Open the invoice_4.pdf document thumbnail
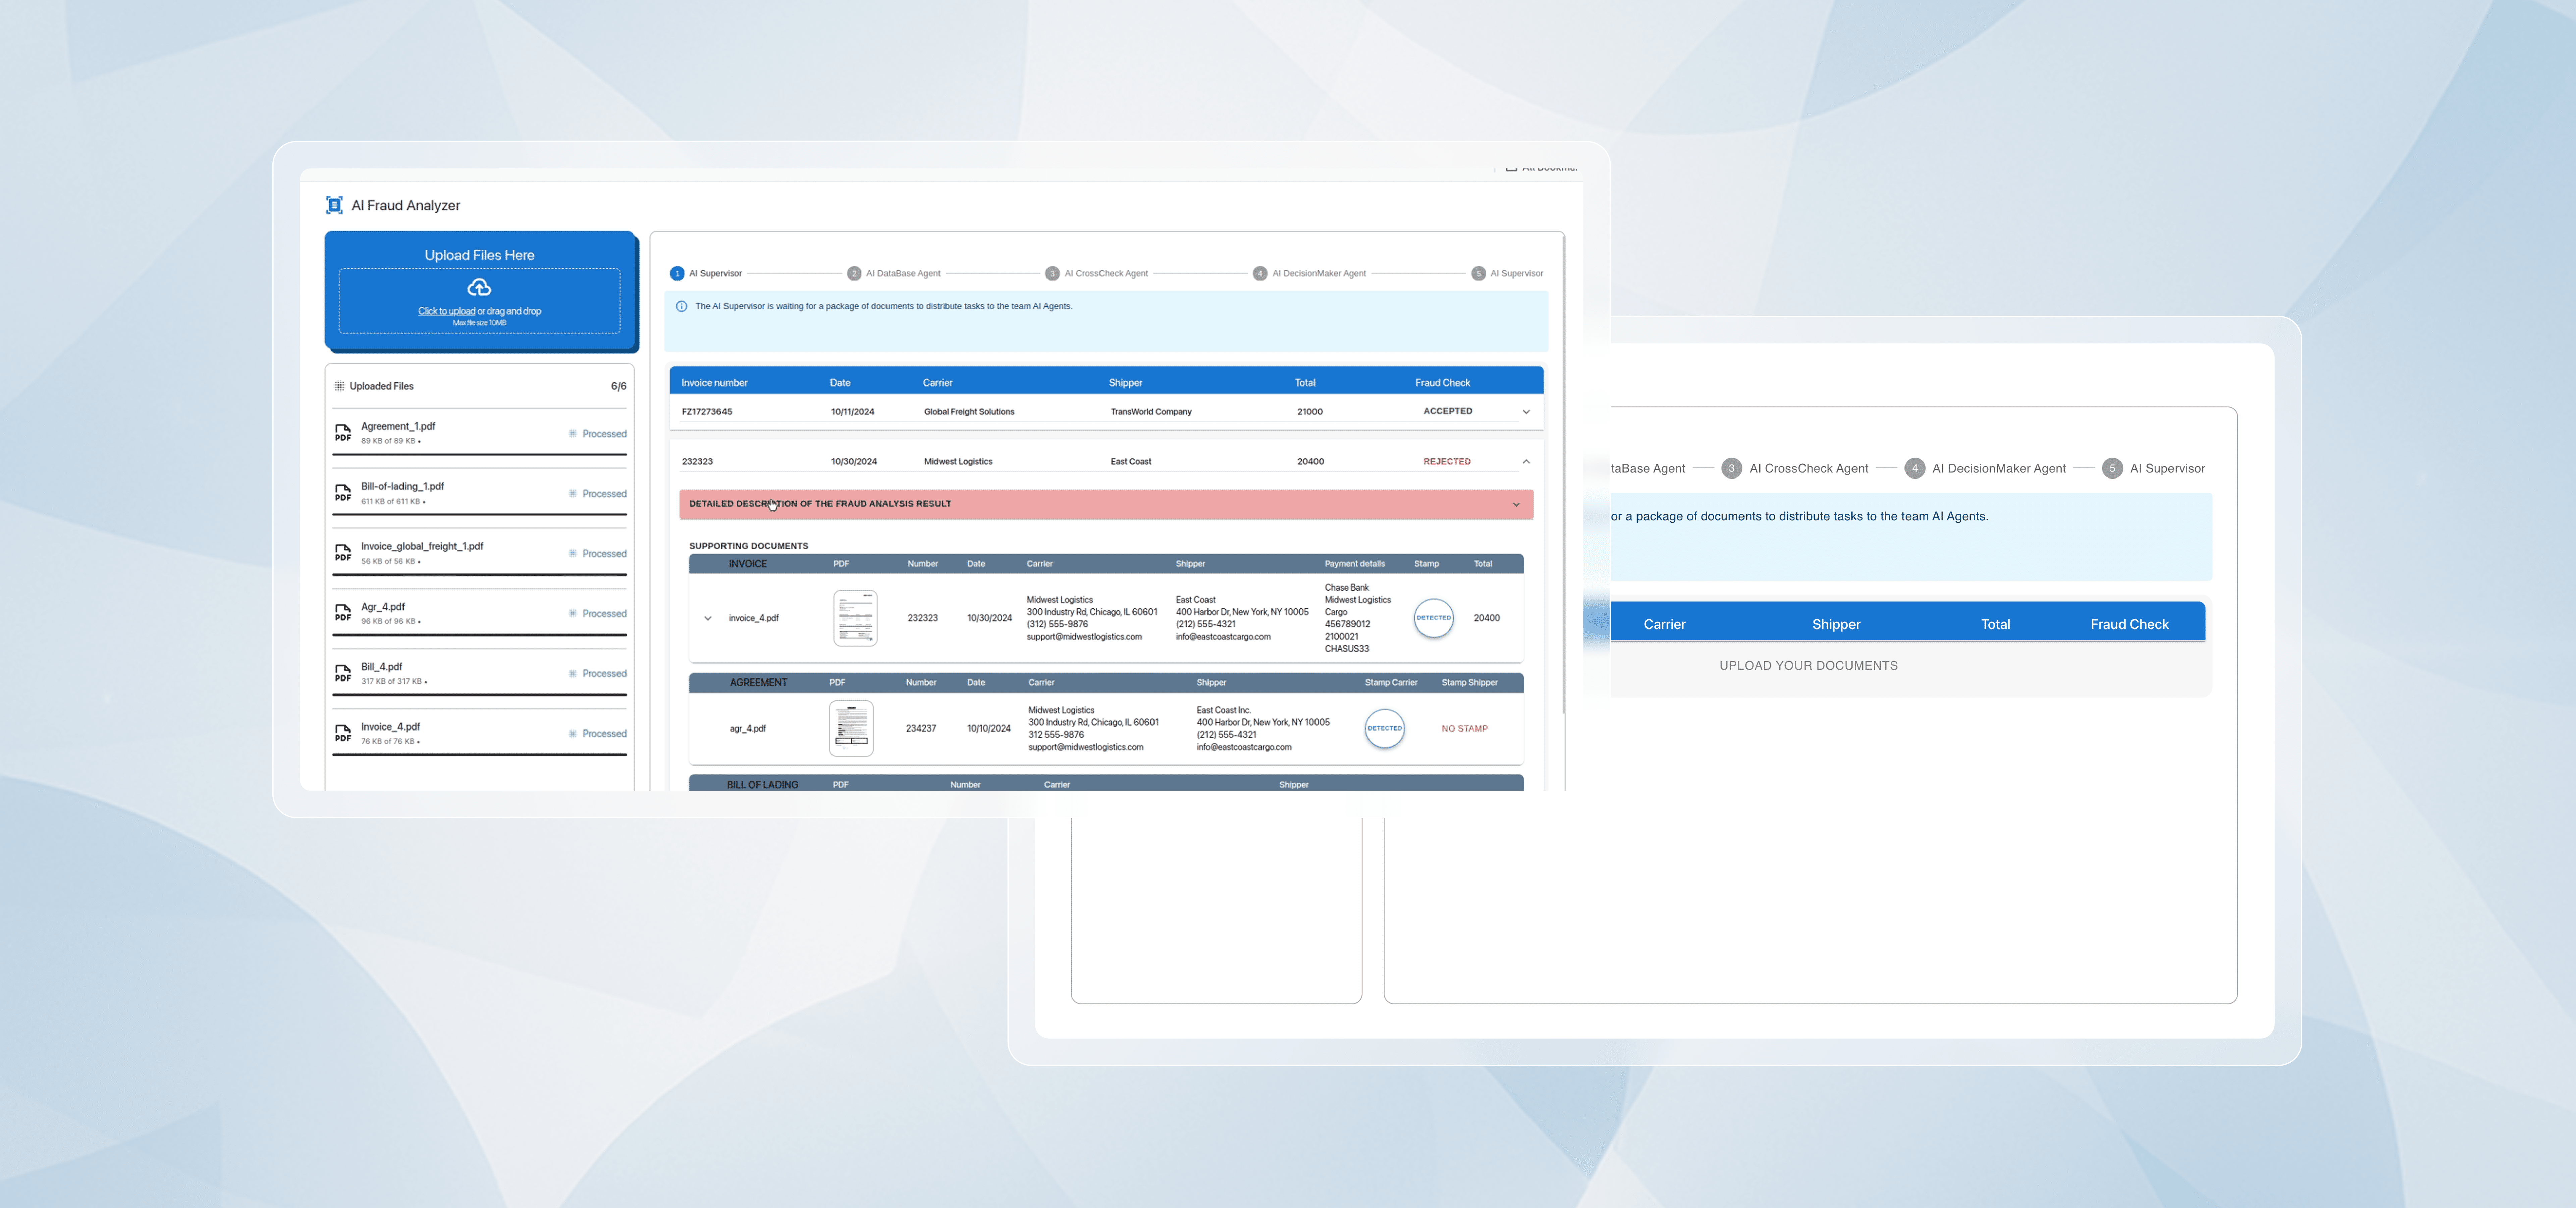 click(x=855, y=618)
